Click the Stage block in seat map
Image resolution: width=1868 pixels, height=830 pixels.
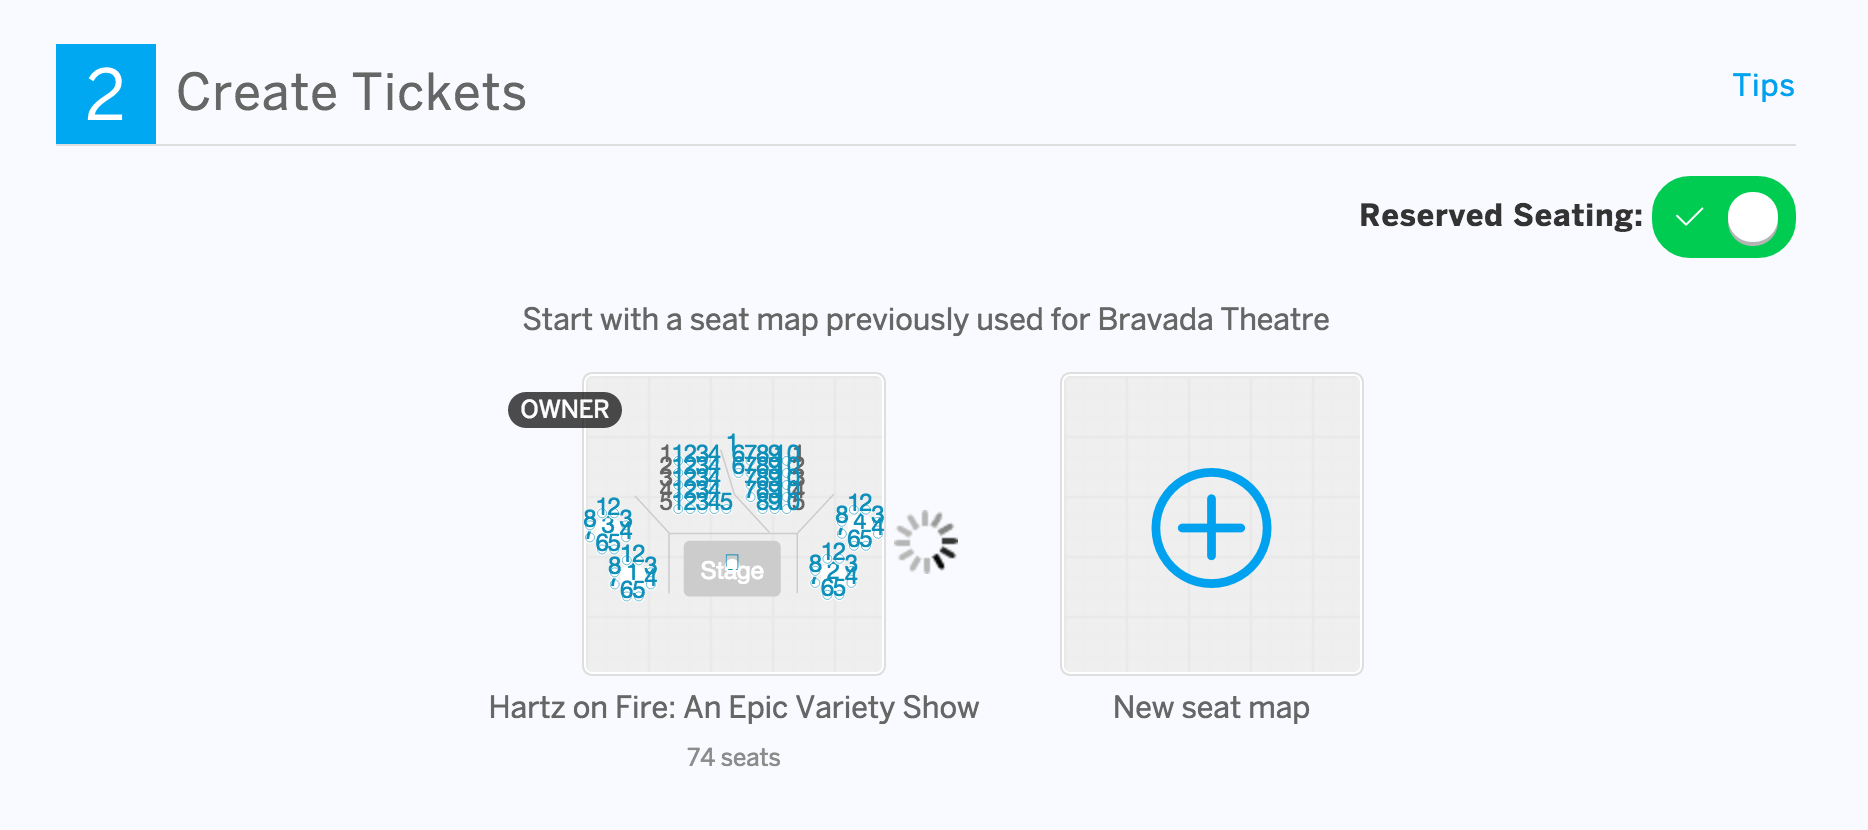(x=732, y=569)
